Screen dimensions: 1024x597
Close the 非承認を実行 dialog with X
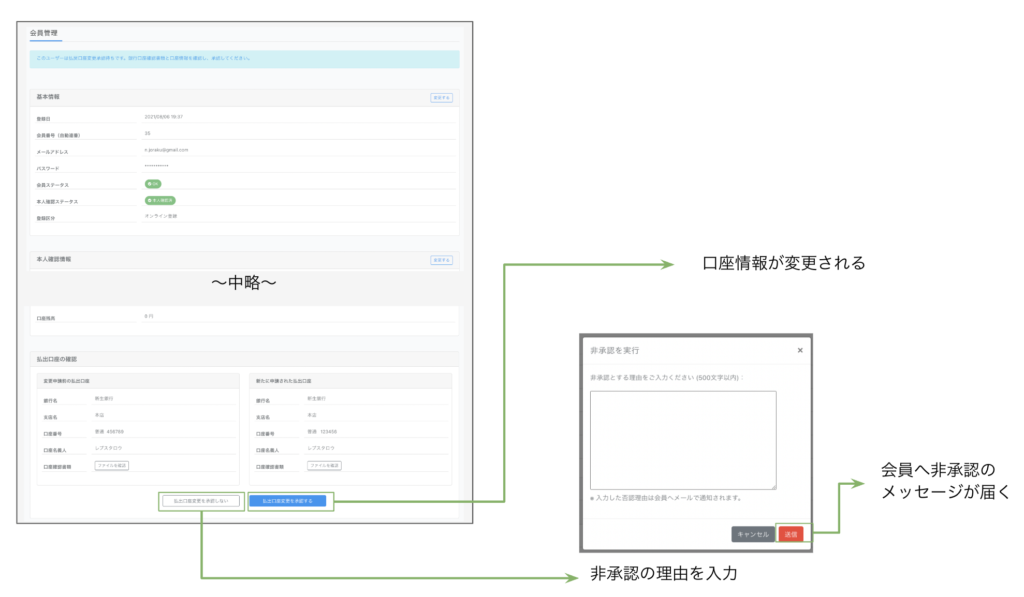[x=799, y=351]
